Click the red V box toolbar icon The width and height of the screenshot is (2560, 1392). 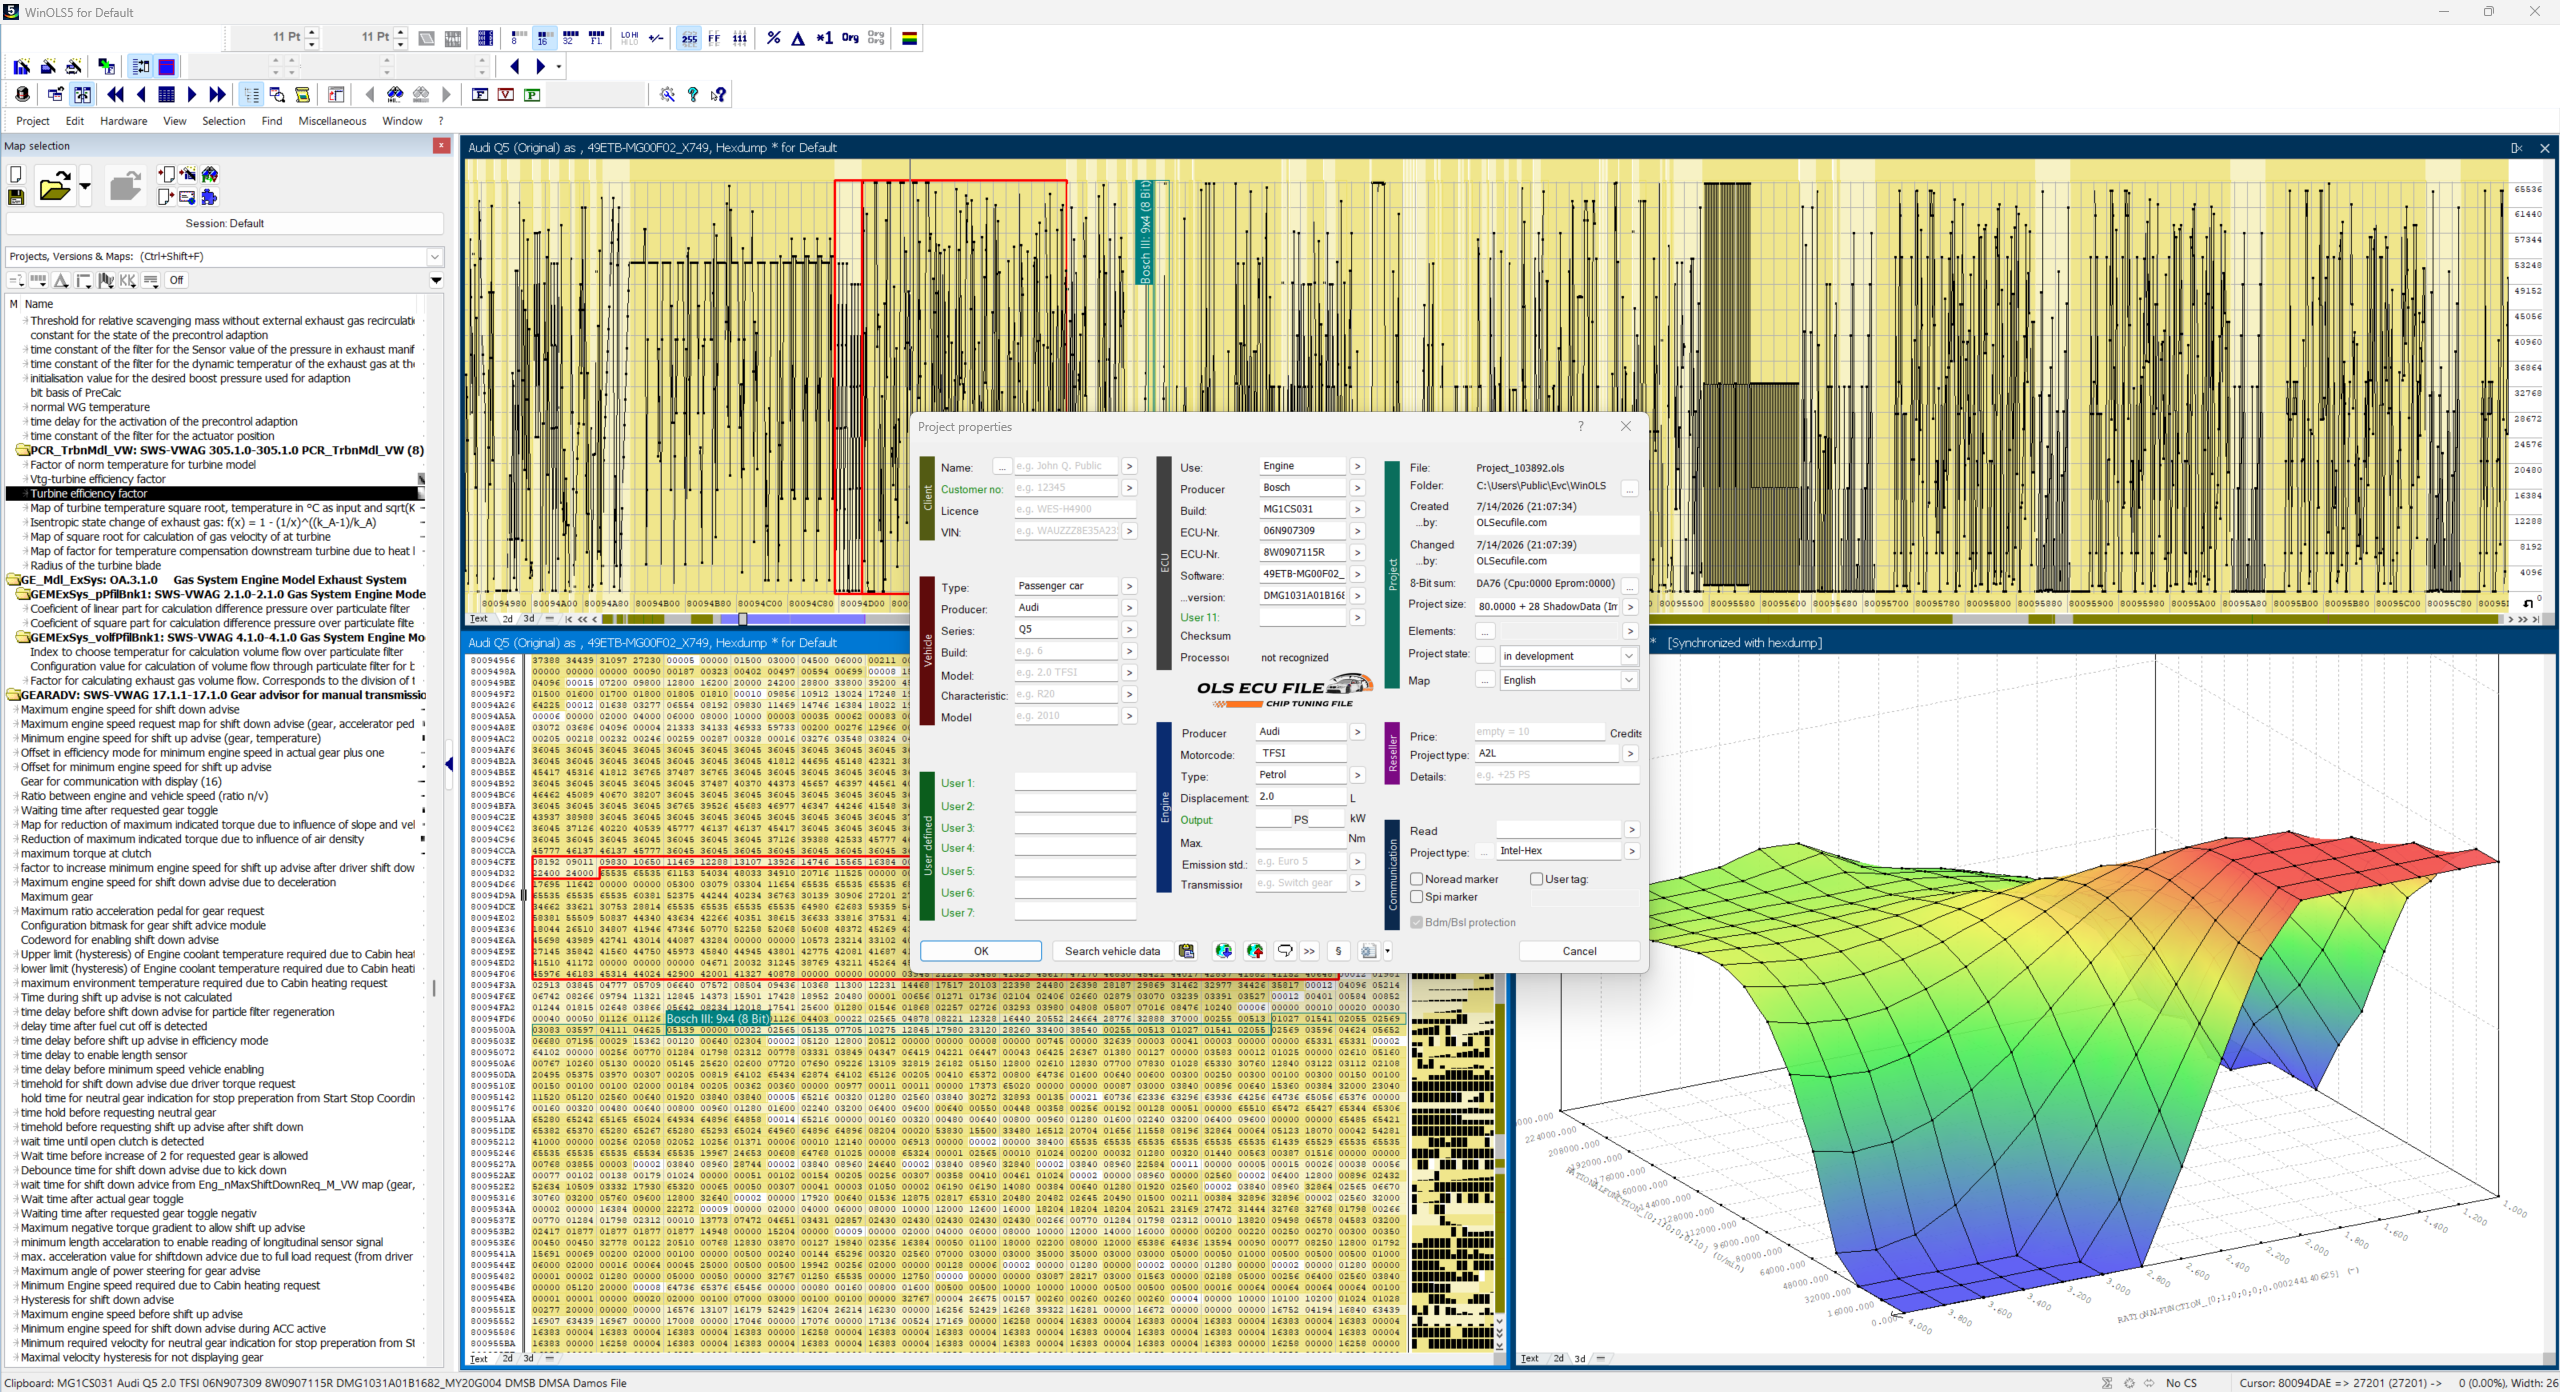pyautogui.click(x=506, y=94)
